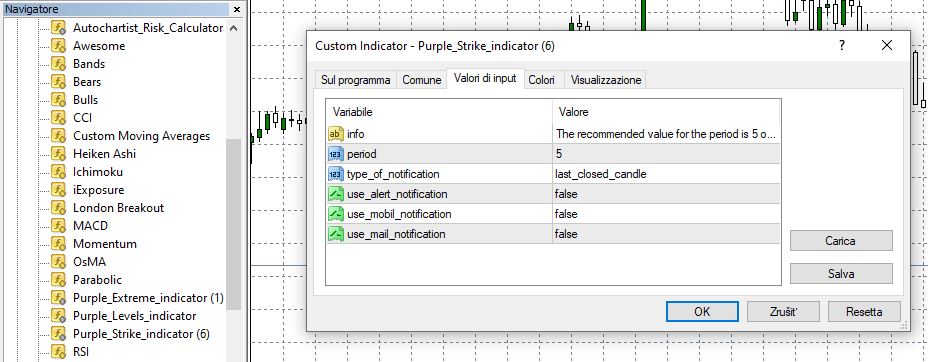928x362 pixels.
Task: Select the info string variable icon
Action: click(x=336, y=134)
